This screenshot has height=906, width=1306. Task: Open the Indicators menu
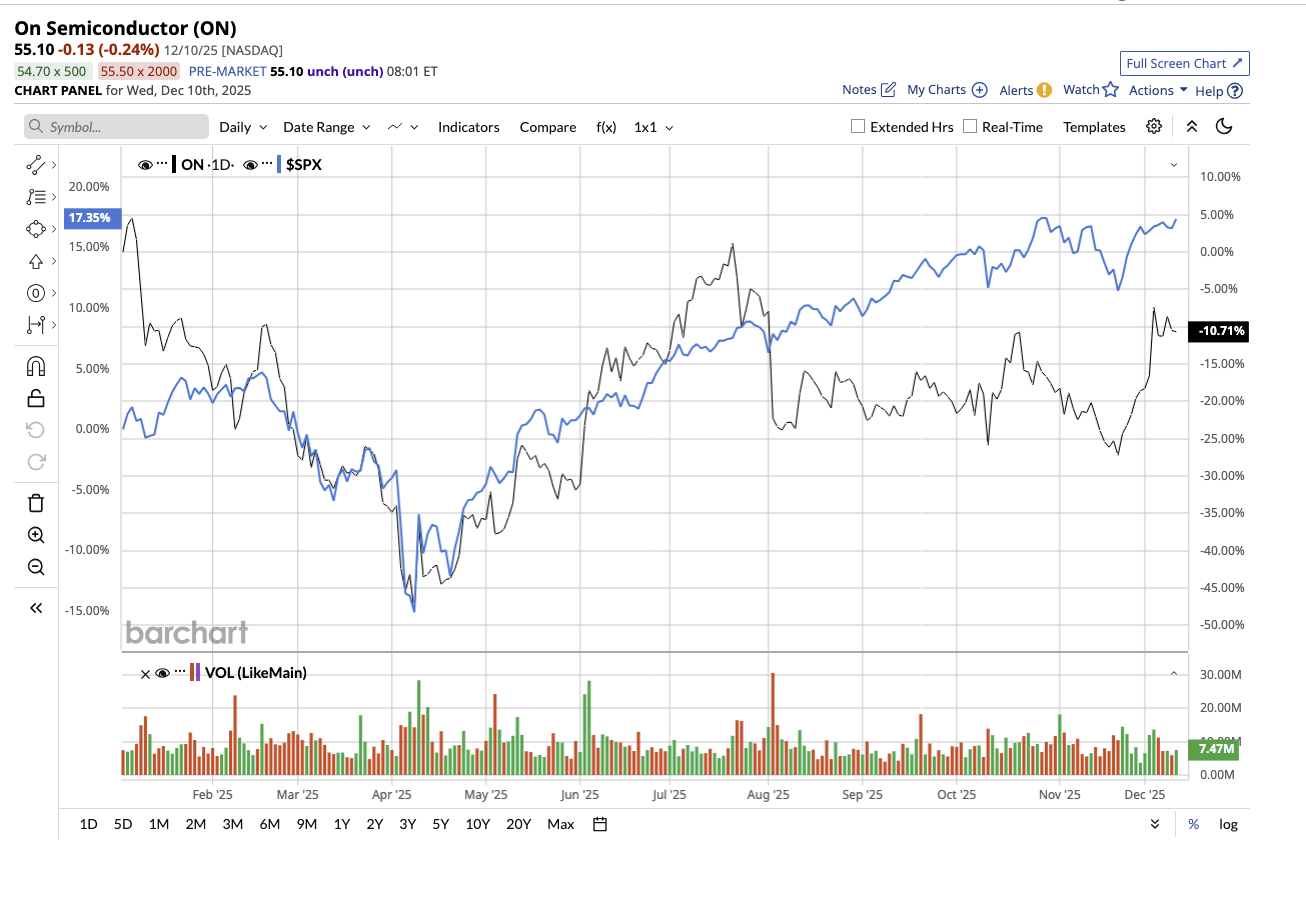coord(468,127)
